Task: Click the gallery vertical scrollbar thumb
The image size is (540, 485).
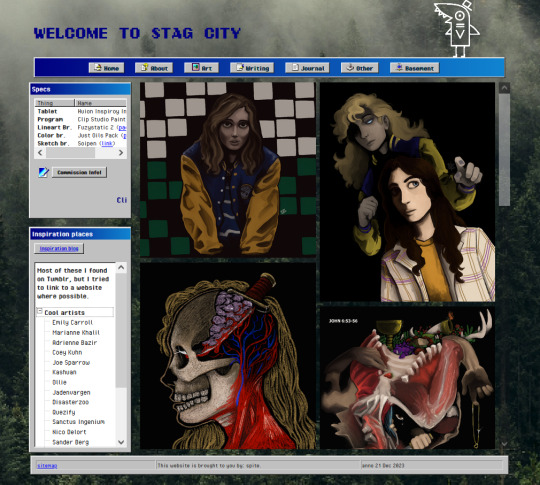Action: pos(504,150)
